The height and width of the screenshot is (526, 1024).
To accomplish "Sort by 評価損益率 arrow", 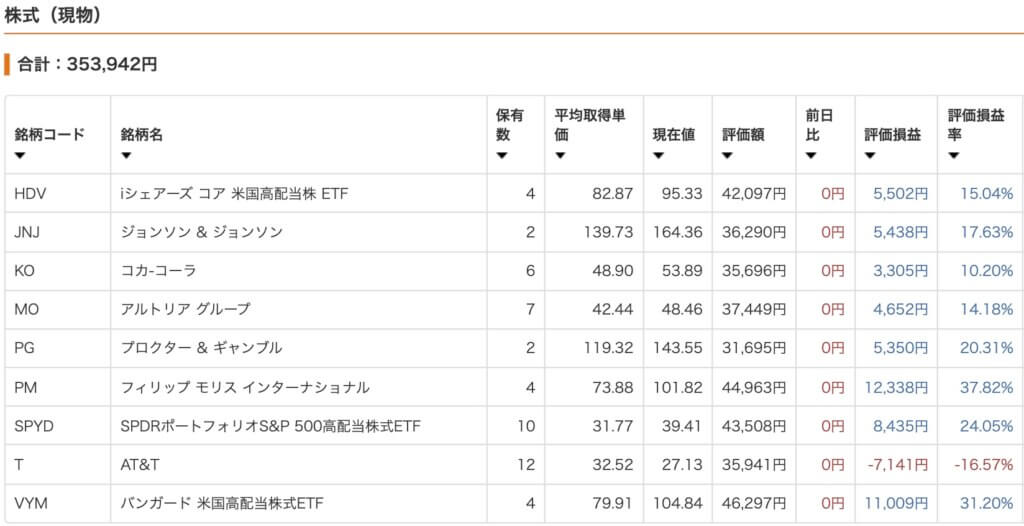I will [x=953, y=156].
